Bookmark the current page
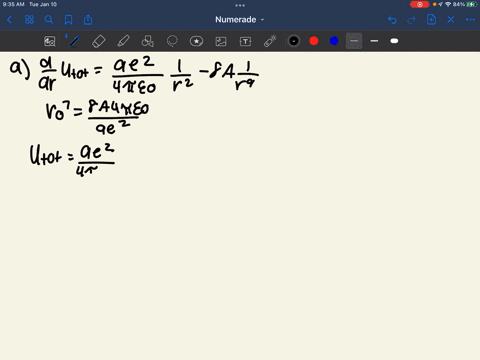Image resolution: width=480 pixels, height=360 pixels. pos(68,20)
